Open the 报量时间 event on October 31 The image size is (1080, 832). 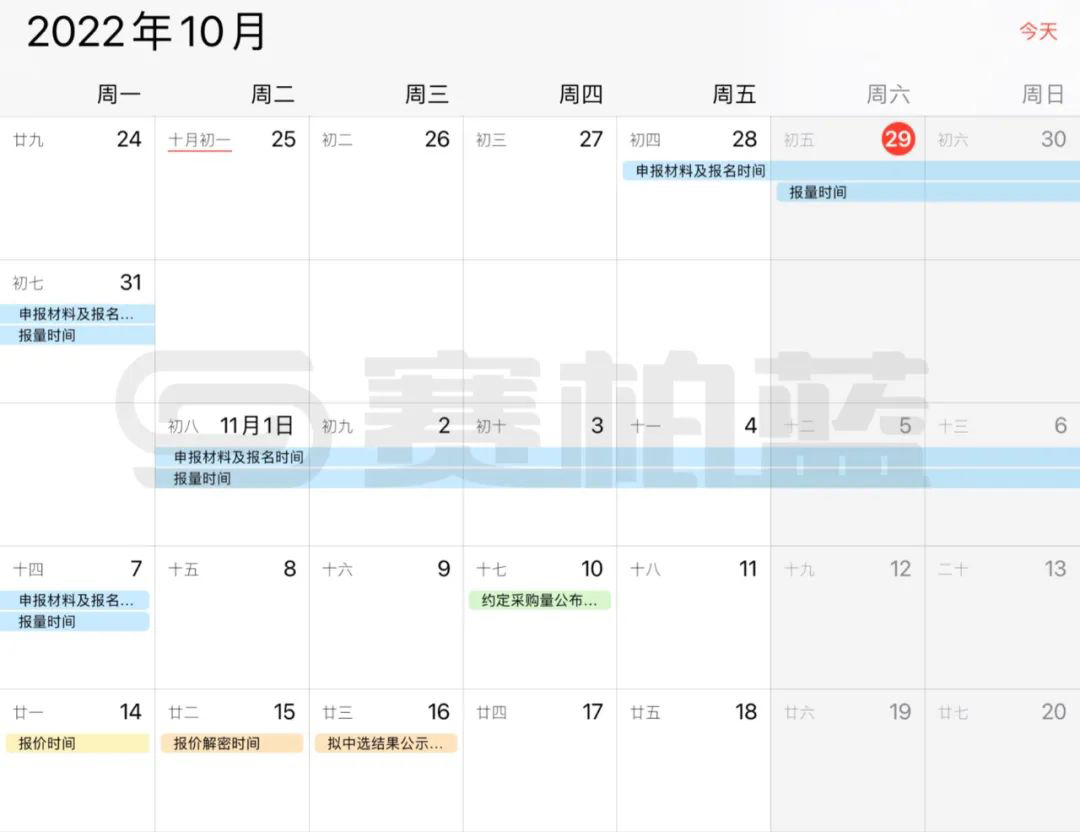tap(77, 335)
